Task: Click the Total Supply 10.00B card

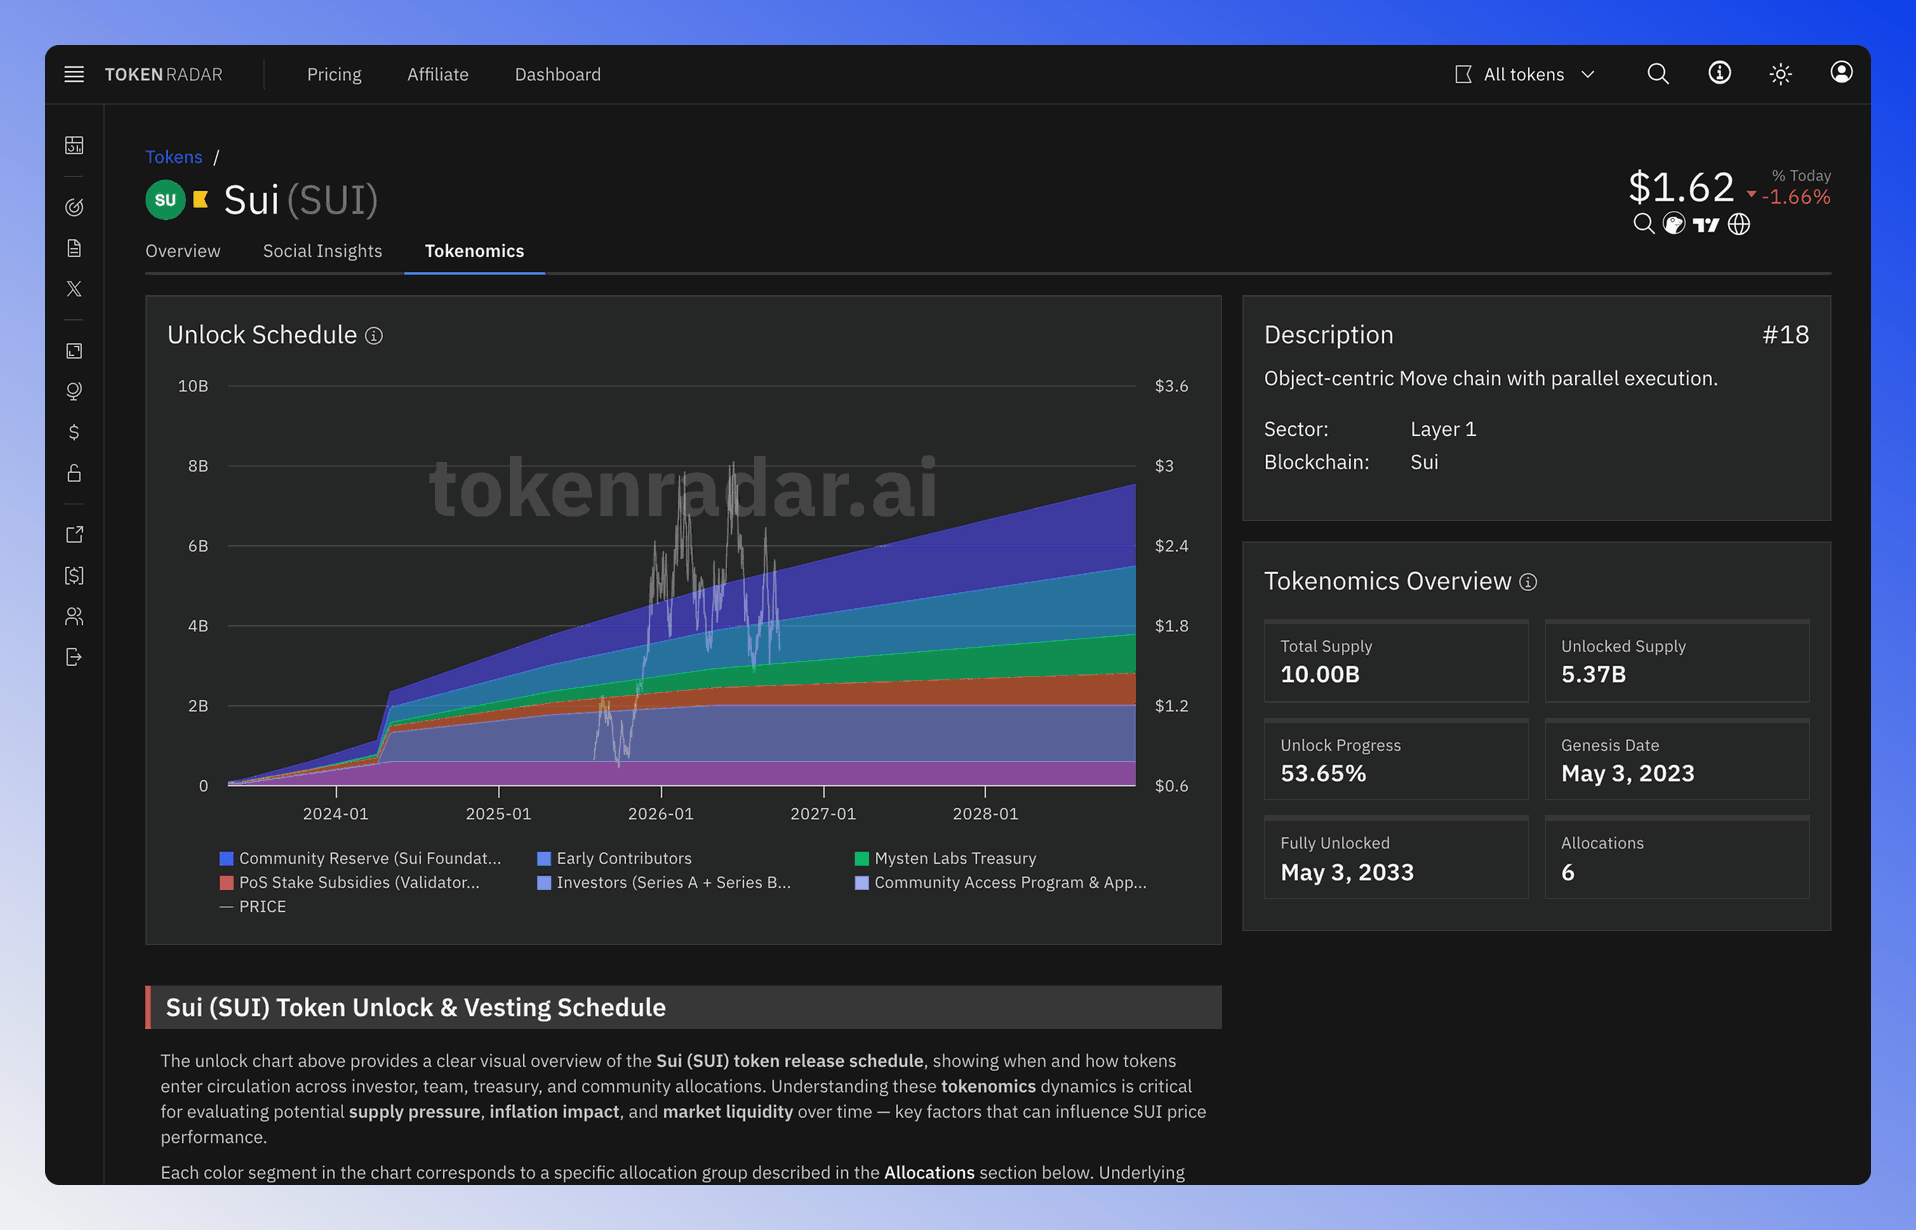Action: 1396,661
